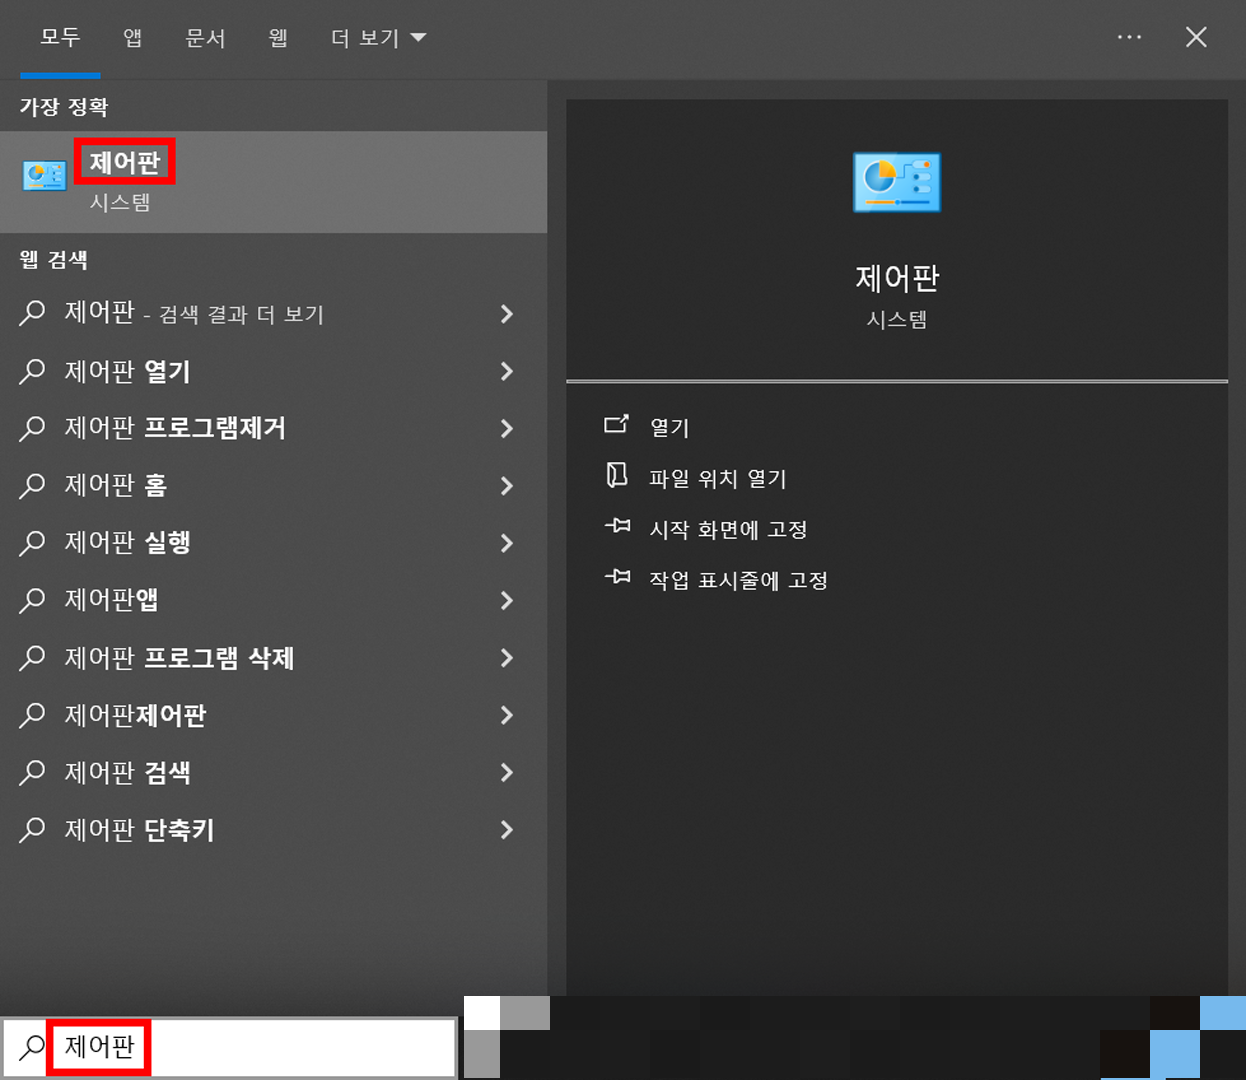Select web result 제어판 - 검색 결과 더 보기

[273, 314]
